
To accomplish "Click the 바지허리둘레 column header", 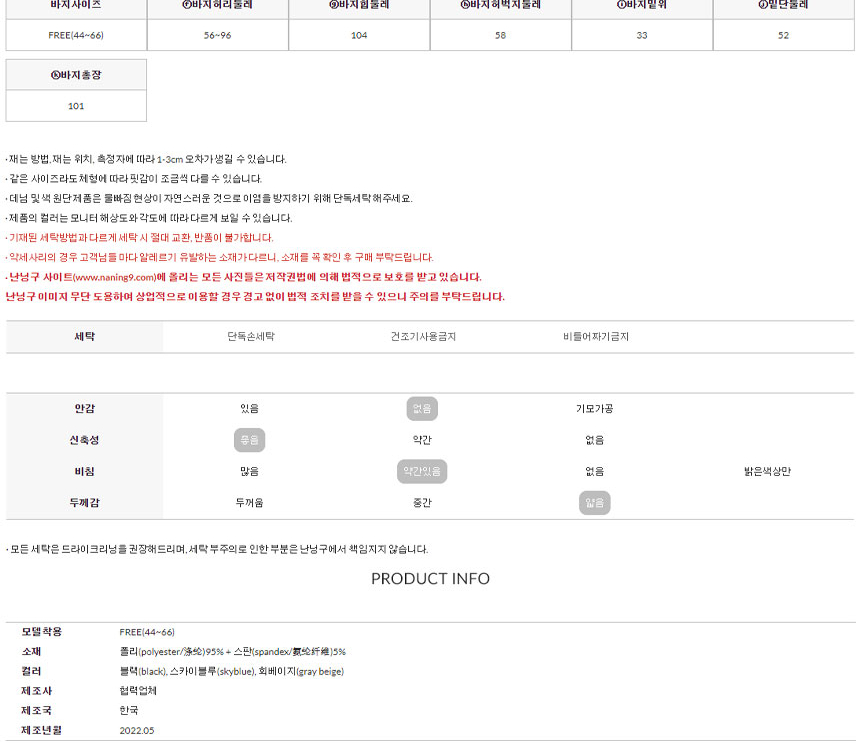I will click(217, 5).
